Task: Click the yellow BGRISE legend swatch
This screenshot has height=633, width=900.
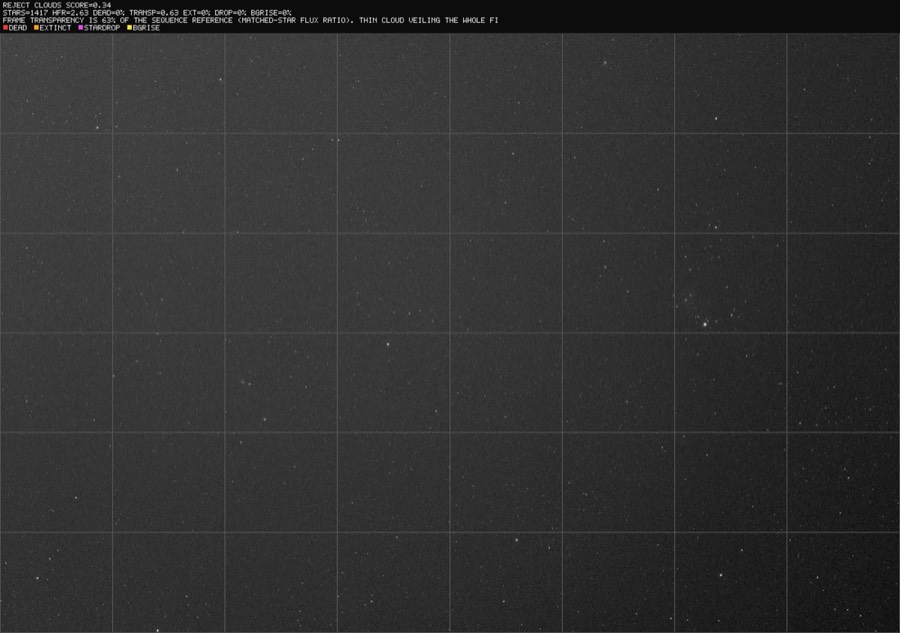Action: [x=130, y=28]
